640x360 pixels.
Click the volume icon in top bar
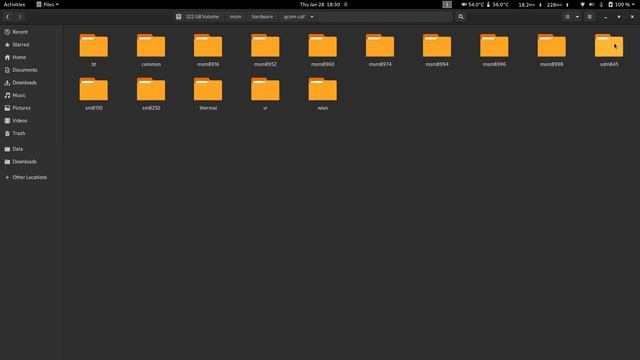click(x=591, y=4)
